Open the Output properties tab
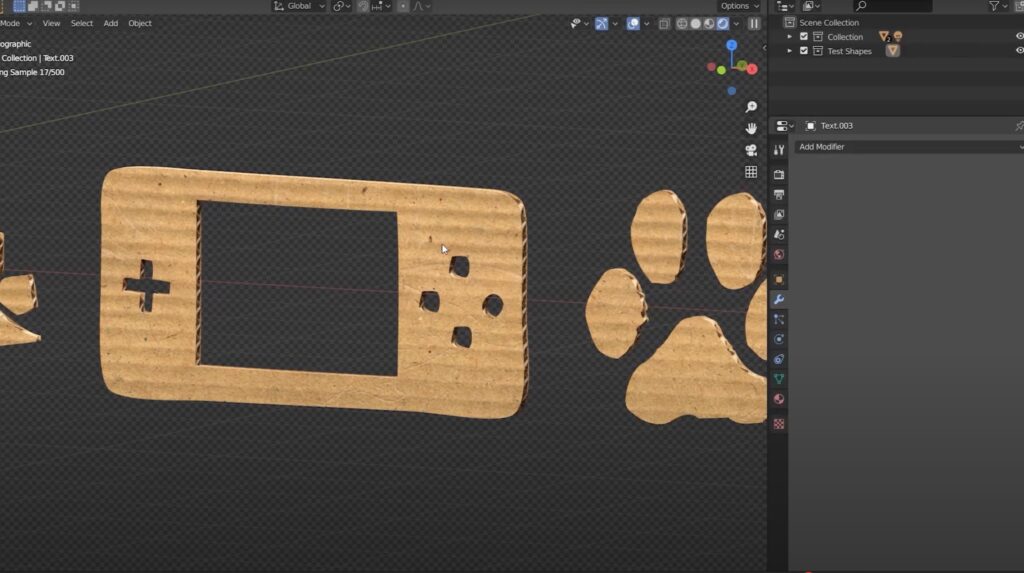Image resolution: width=1024 pixels, height=573 pixels. coord(778,195)
